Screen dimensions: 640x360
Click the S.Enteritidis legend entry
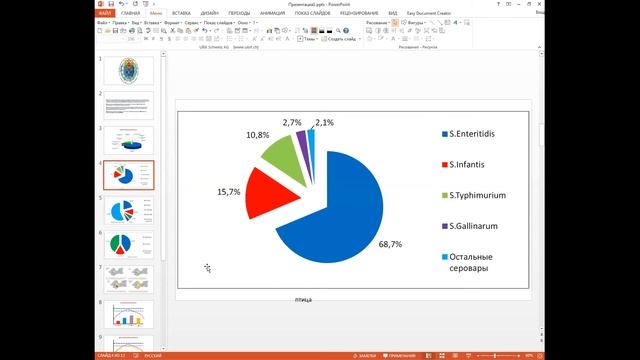point(468,134)
